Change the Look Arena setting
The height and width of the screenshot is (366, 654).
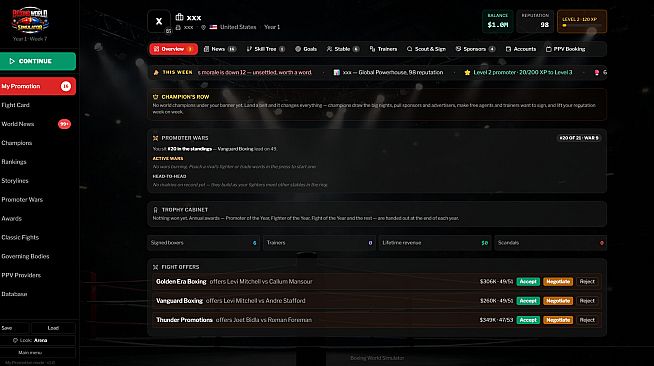tap(38, 340)
